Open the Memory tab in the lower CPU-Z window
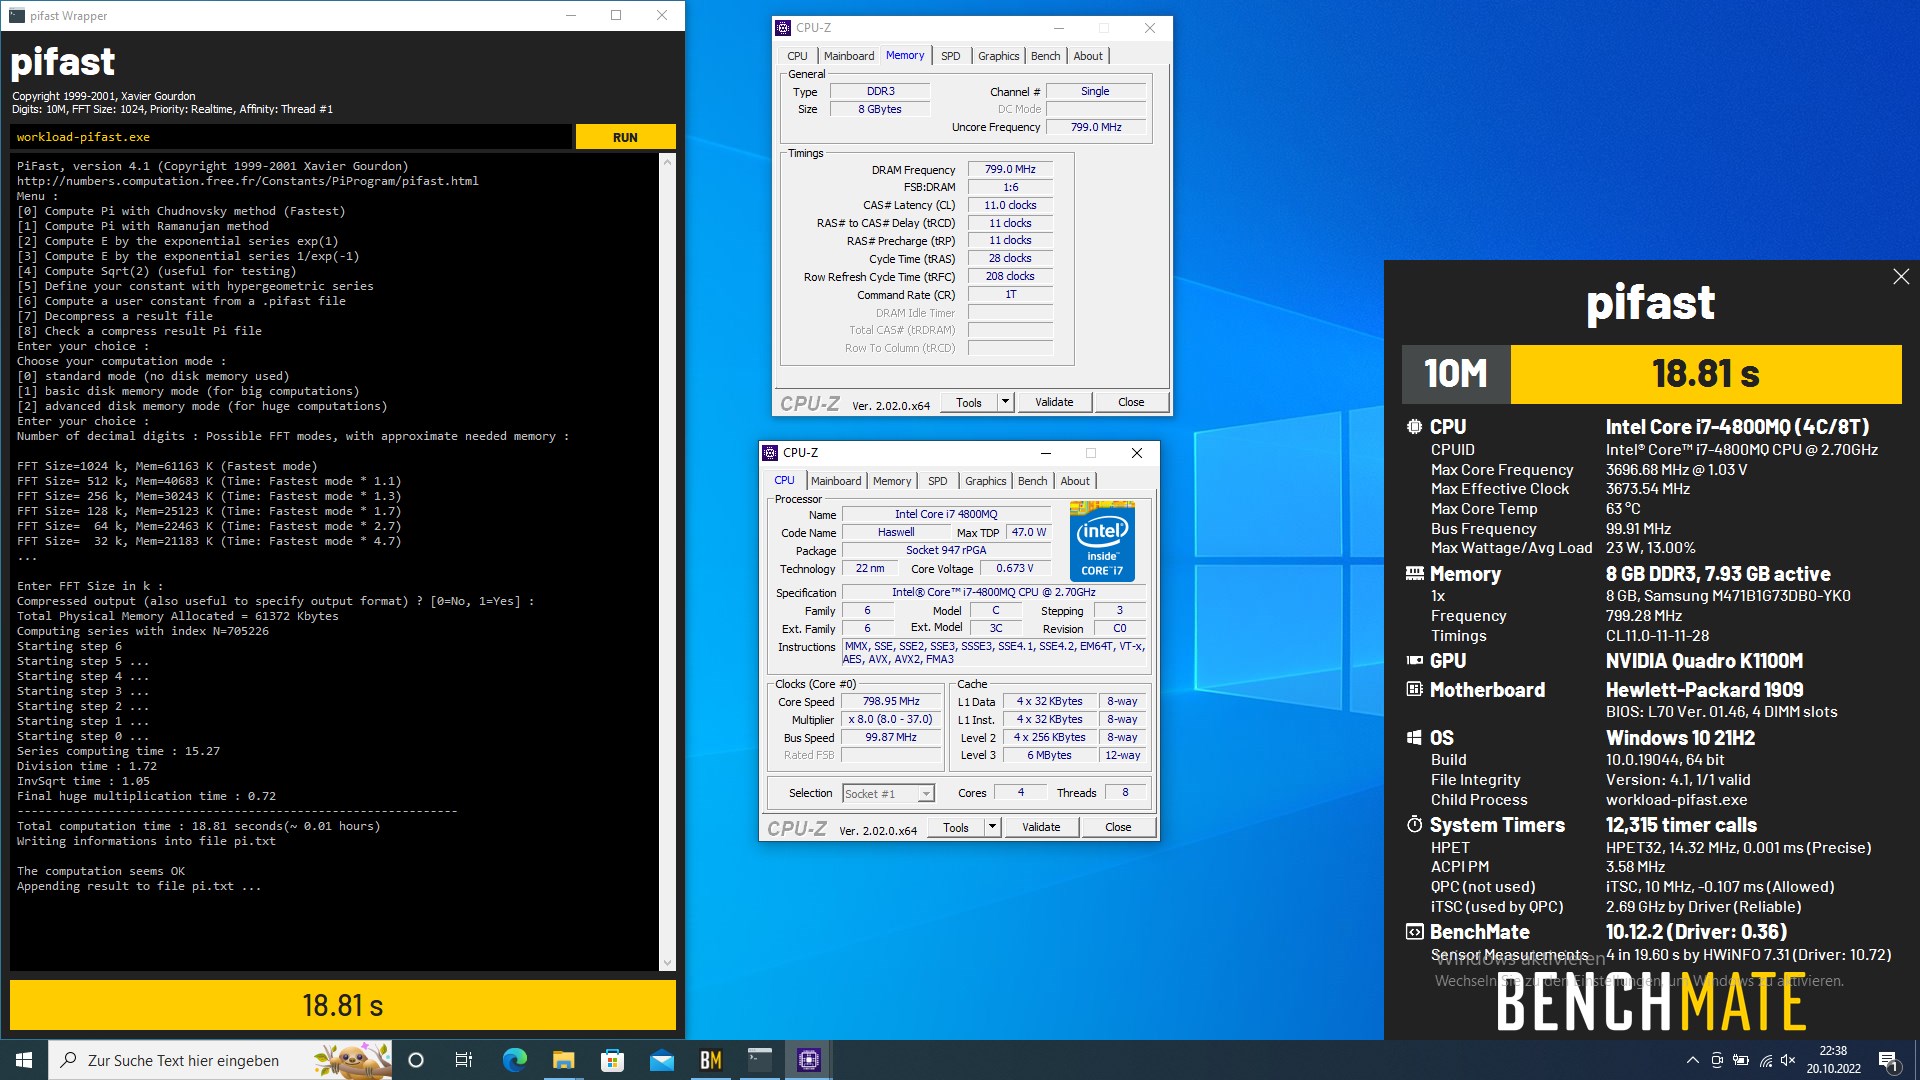 click(x=892, y=481)
